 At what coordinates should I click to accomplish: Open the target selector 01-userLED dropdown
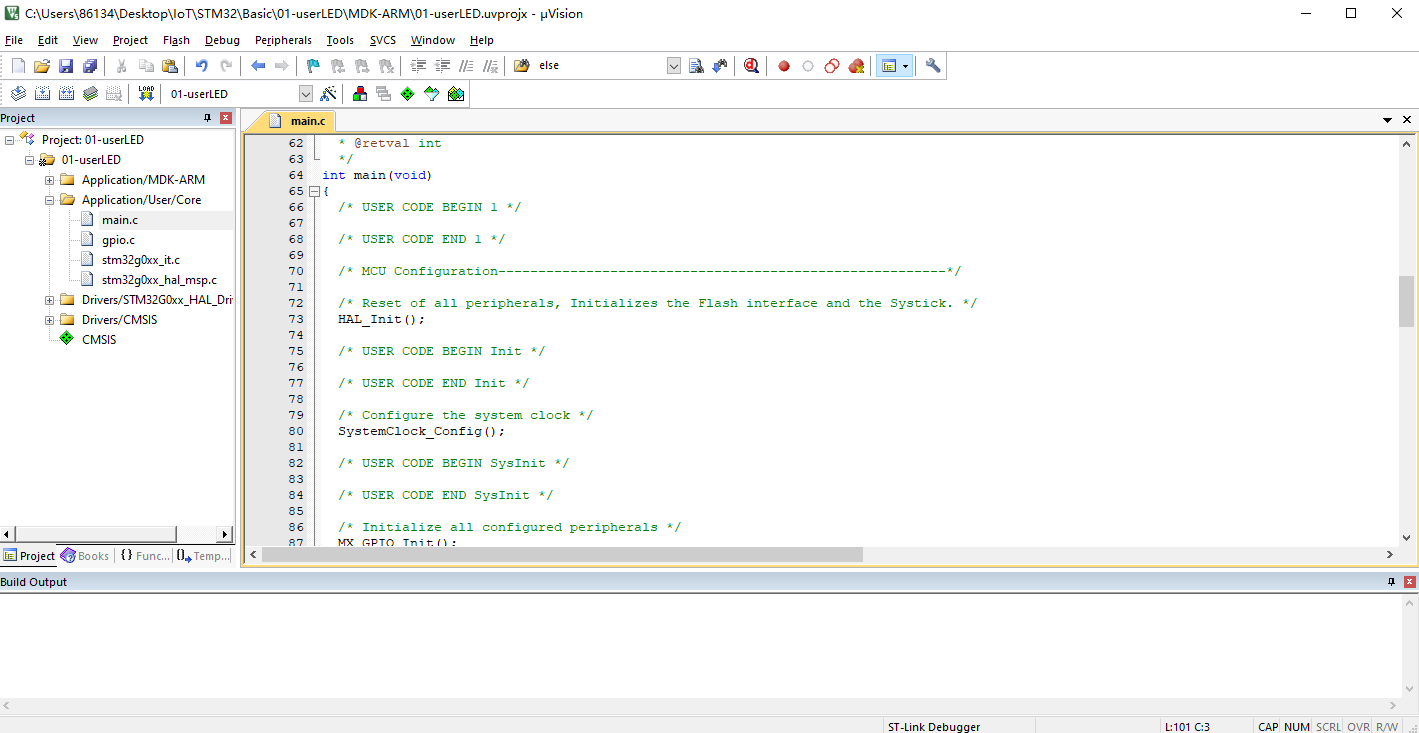click(x=306, y=94)
